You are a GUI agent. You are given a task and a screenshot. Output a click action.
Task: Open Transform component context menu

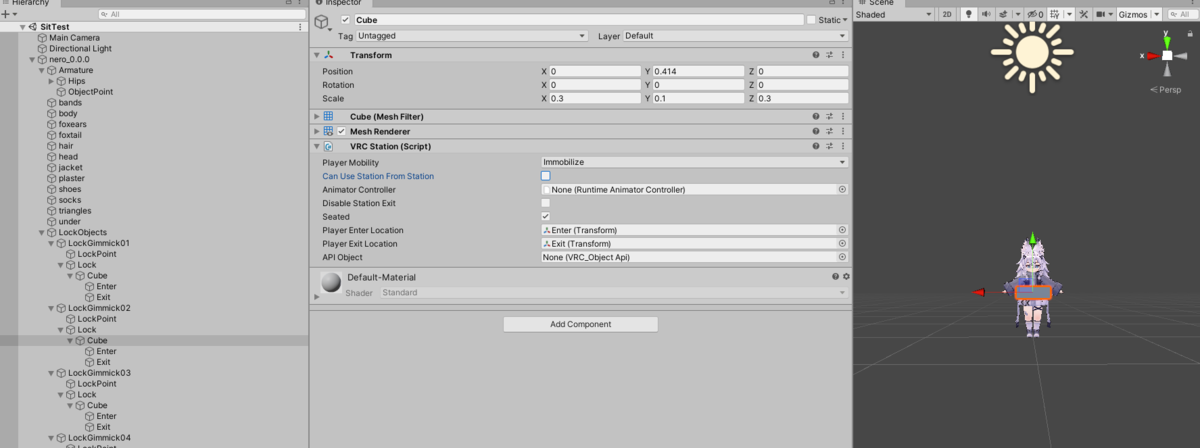pyautogui.click(x=843, y=55)
